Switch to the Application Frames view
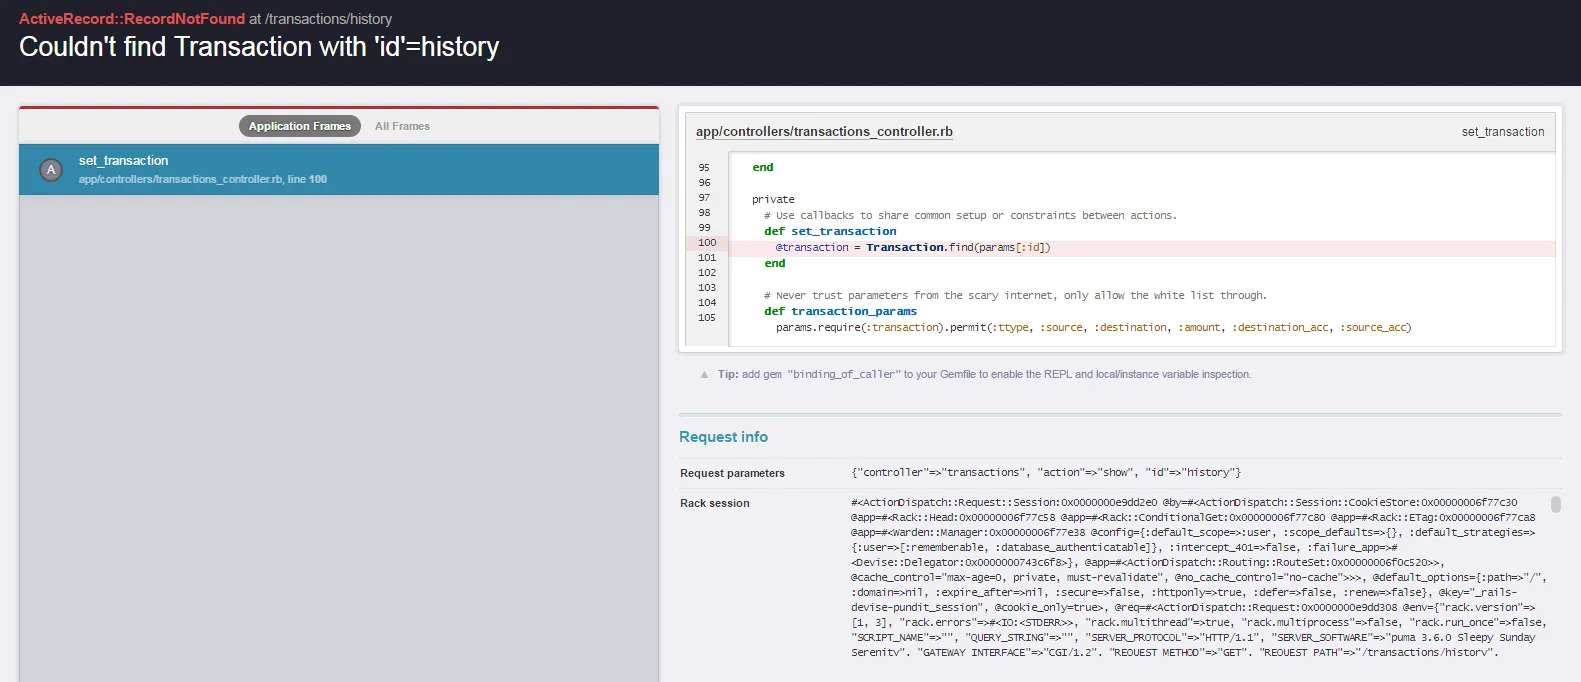 299,126
